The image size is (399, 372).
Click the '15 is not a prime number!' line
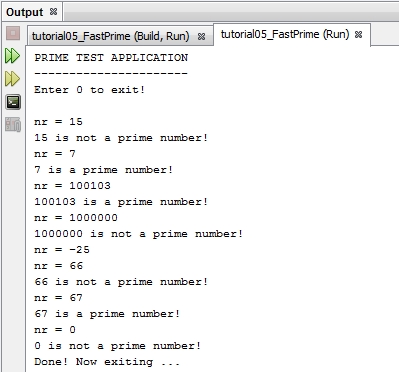[121, 138]
